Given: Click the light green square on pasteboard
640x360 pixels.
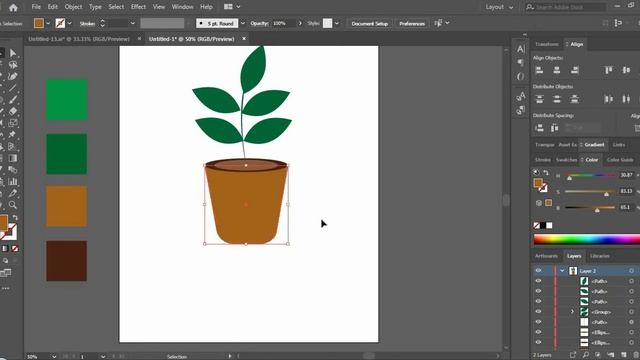Looking at the screenshot, I should (67, 100).
